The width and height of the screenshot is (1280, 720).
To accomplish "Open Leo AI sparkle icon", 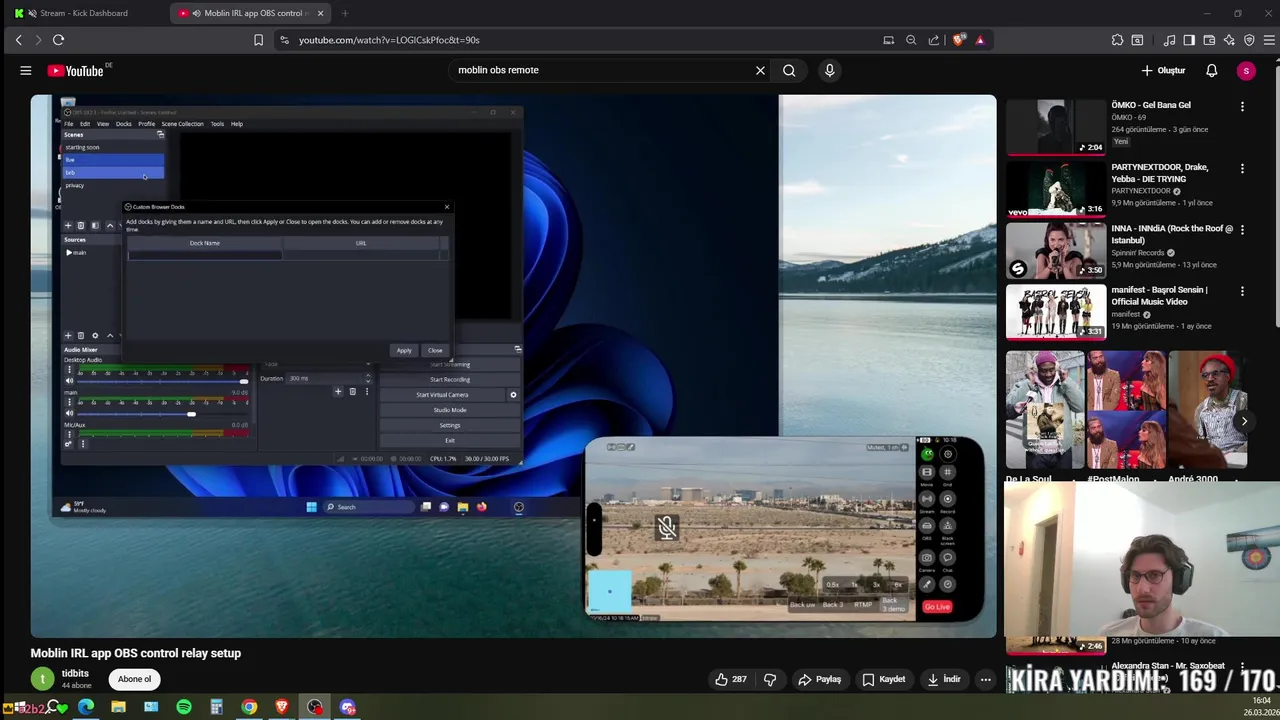I will pos(1229,40).
